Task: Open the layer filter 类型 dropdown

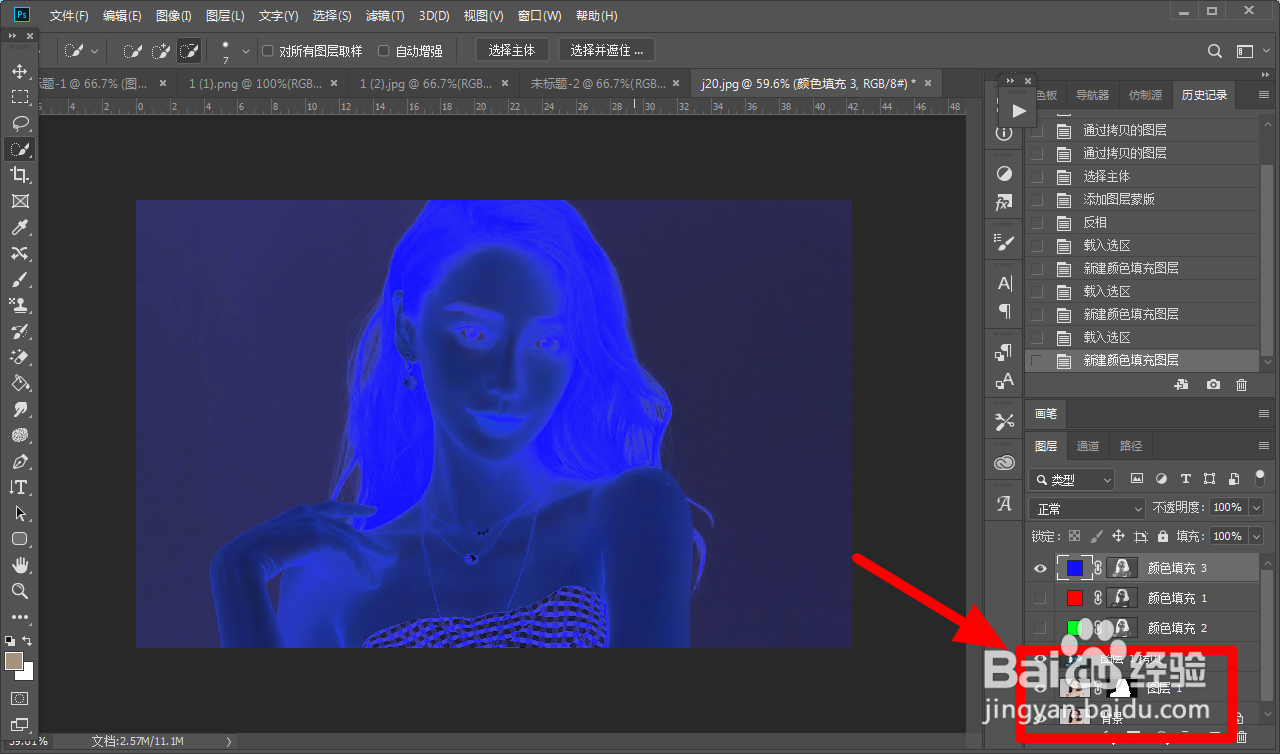Action: click(1071, 480)
